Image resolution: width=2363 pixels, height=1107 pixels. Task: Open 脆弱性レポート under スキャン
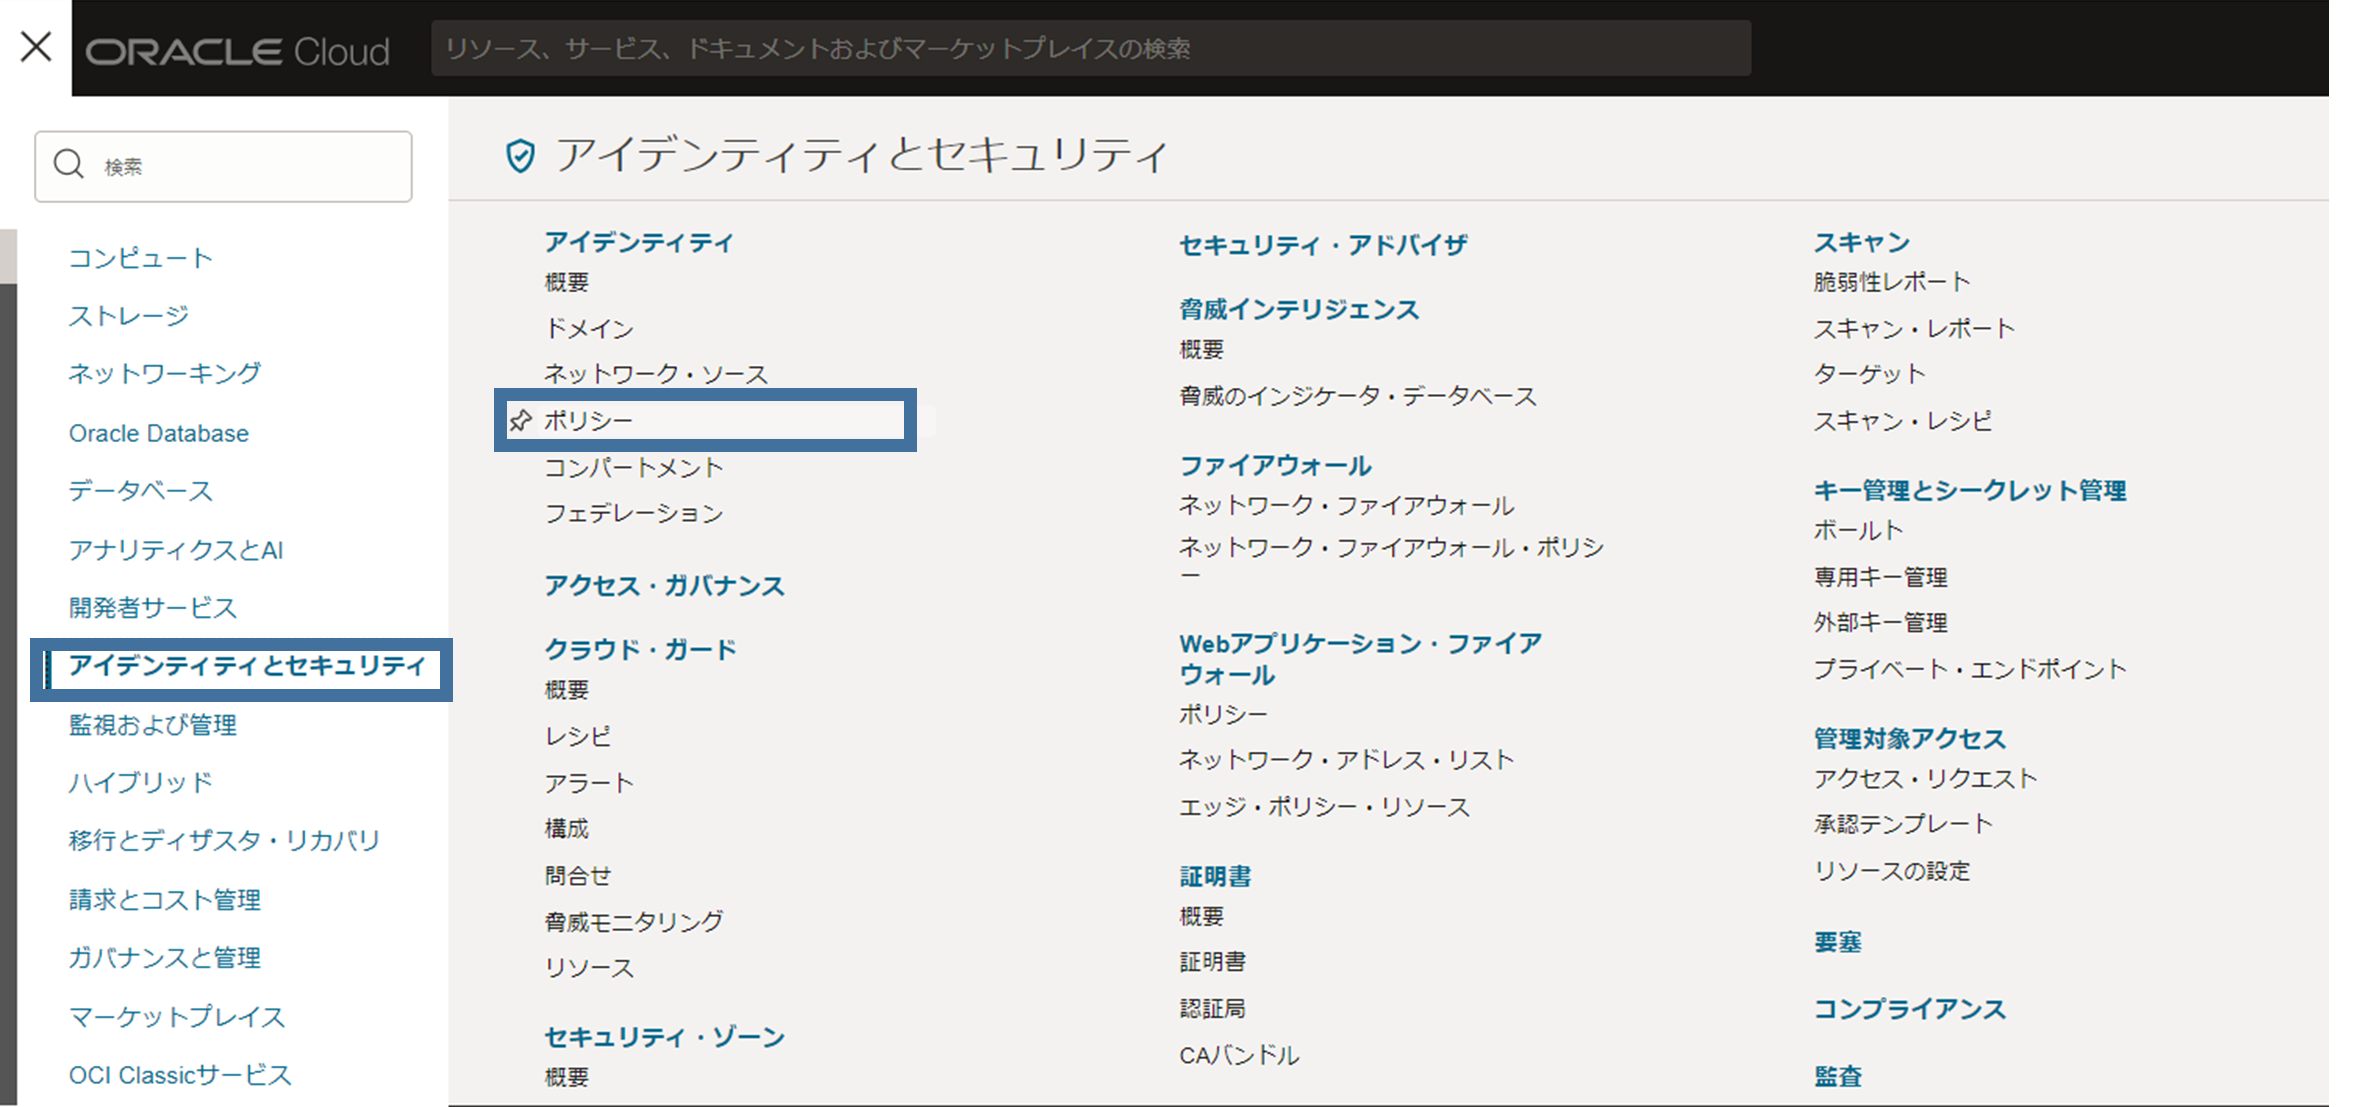click(1892, 282)
